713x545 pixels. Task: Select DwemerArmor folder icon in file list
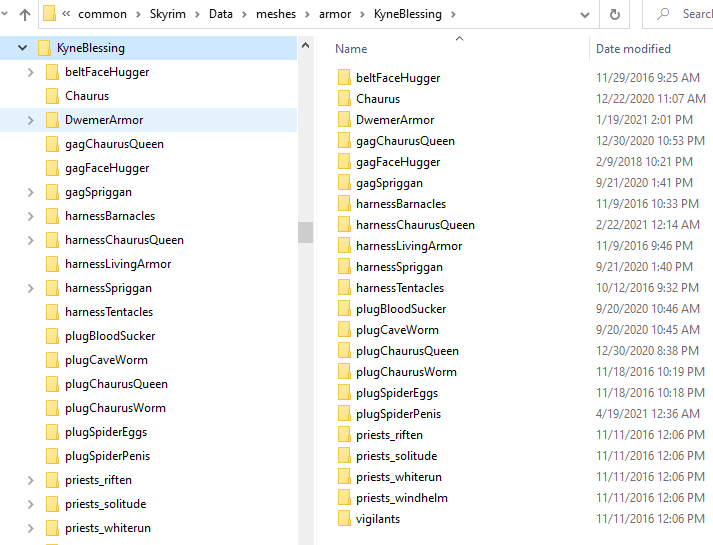coord(344,120)
